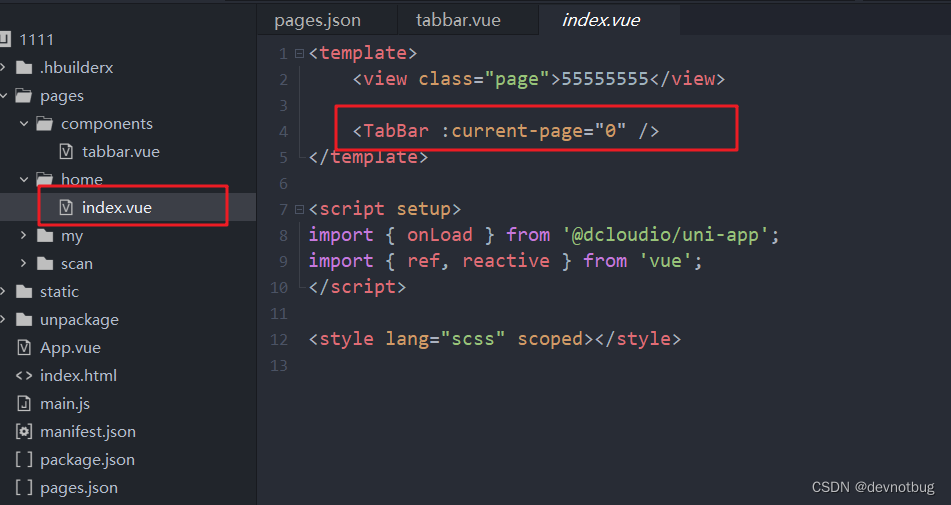
Task: Click the manifest.json gear icon
Action: (x=24, y=432)
